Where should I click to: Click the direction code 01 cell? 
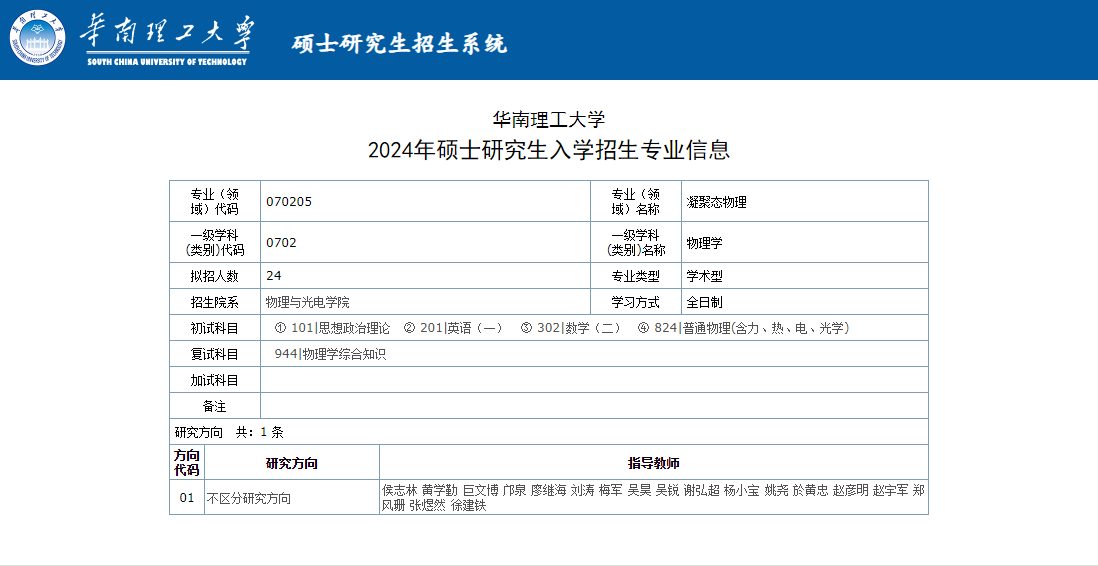click(x=187, y=498)
